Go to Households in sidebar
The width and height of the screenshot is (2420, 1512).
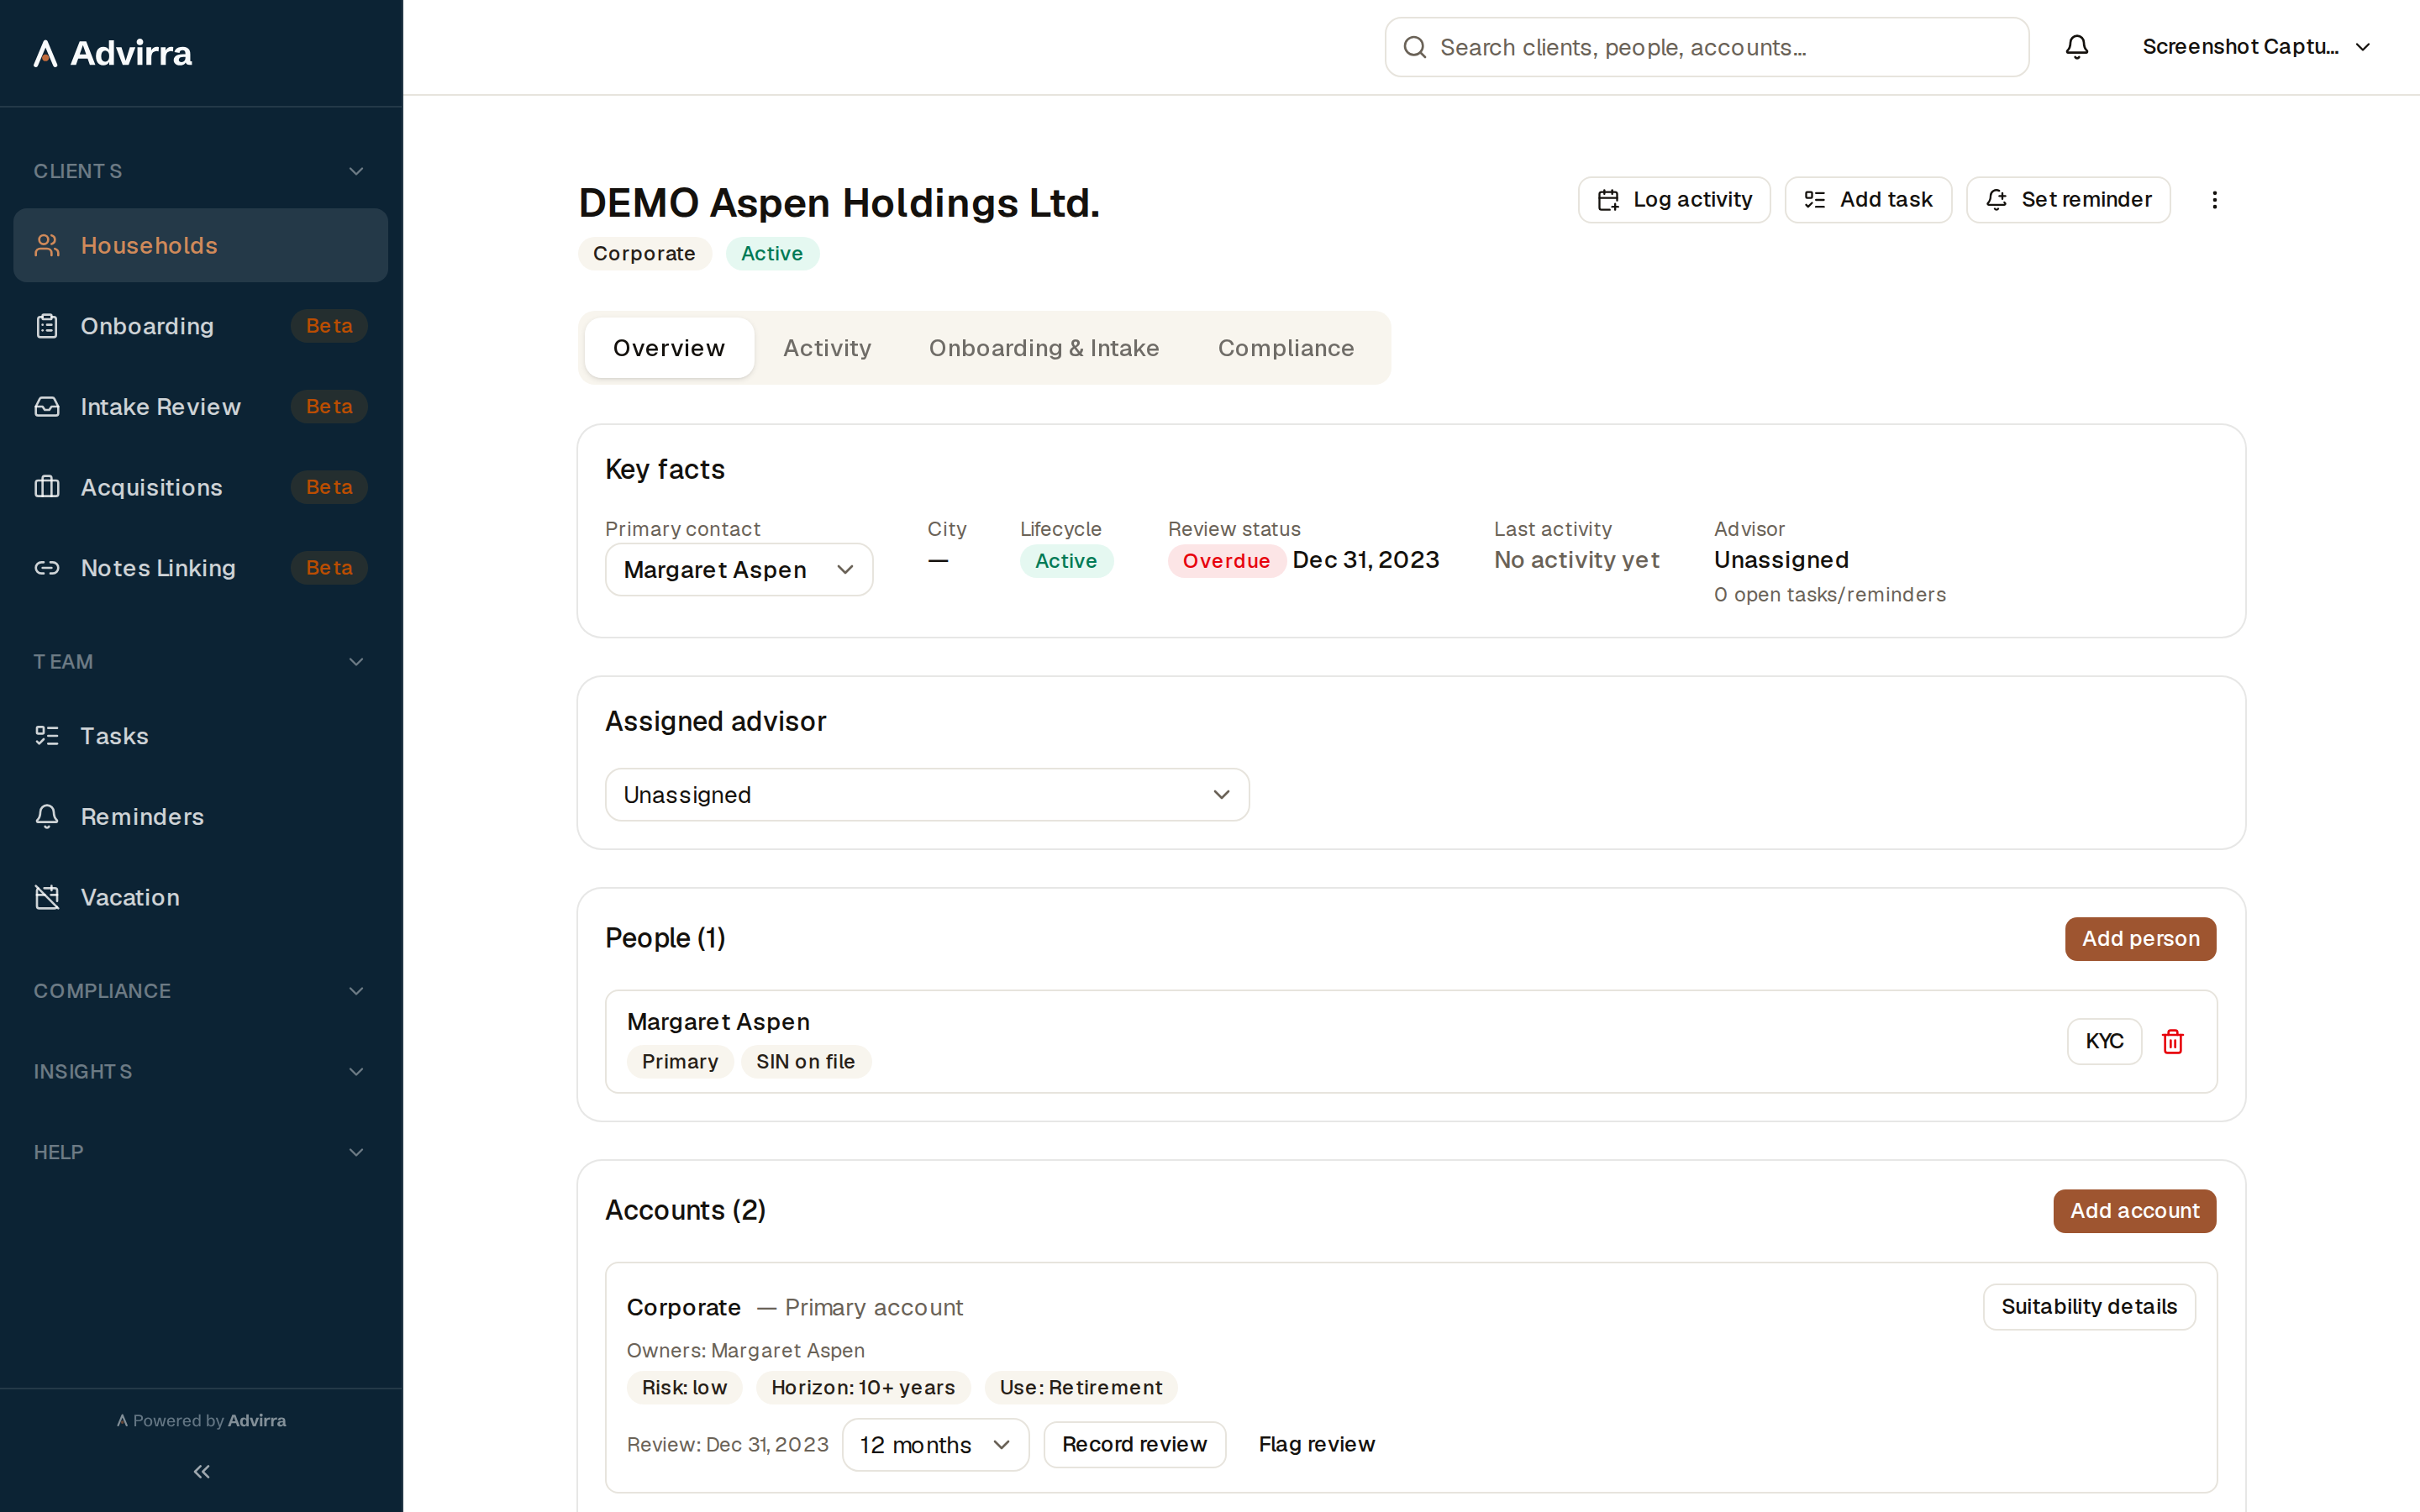[x=200, y=245]
